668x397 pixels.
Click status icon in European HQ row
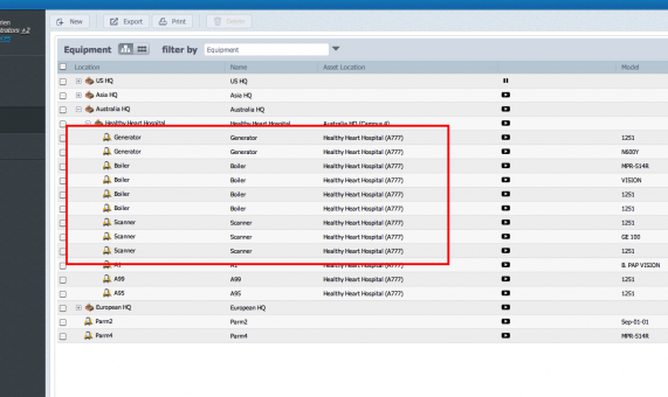pos(506,307)
